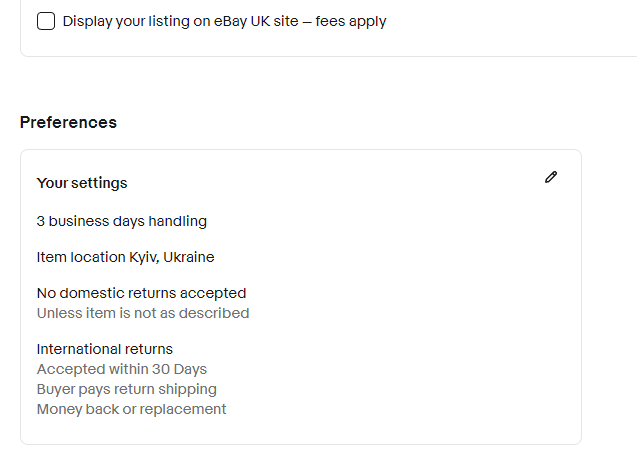Click the words 'fees apply' beside the checkbox
The width and height of the screenshot is (637, 474).
click(x=351, y=21)
